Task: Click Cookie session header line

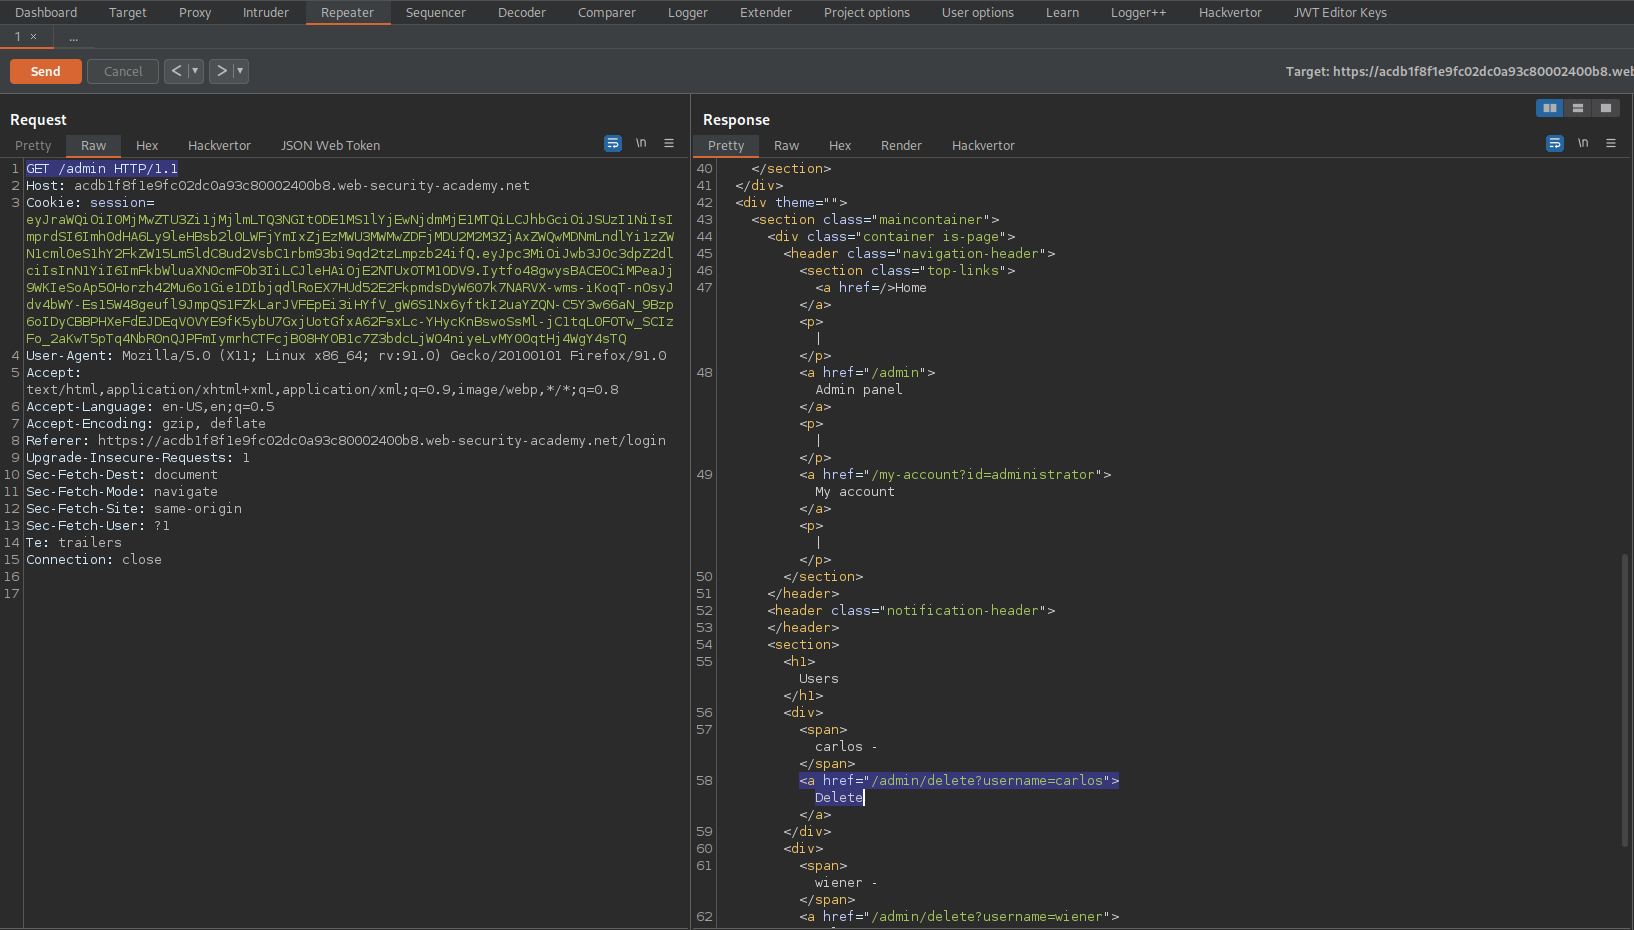Action: coord(90,203)
